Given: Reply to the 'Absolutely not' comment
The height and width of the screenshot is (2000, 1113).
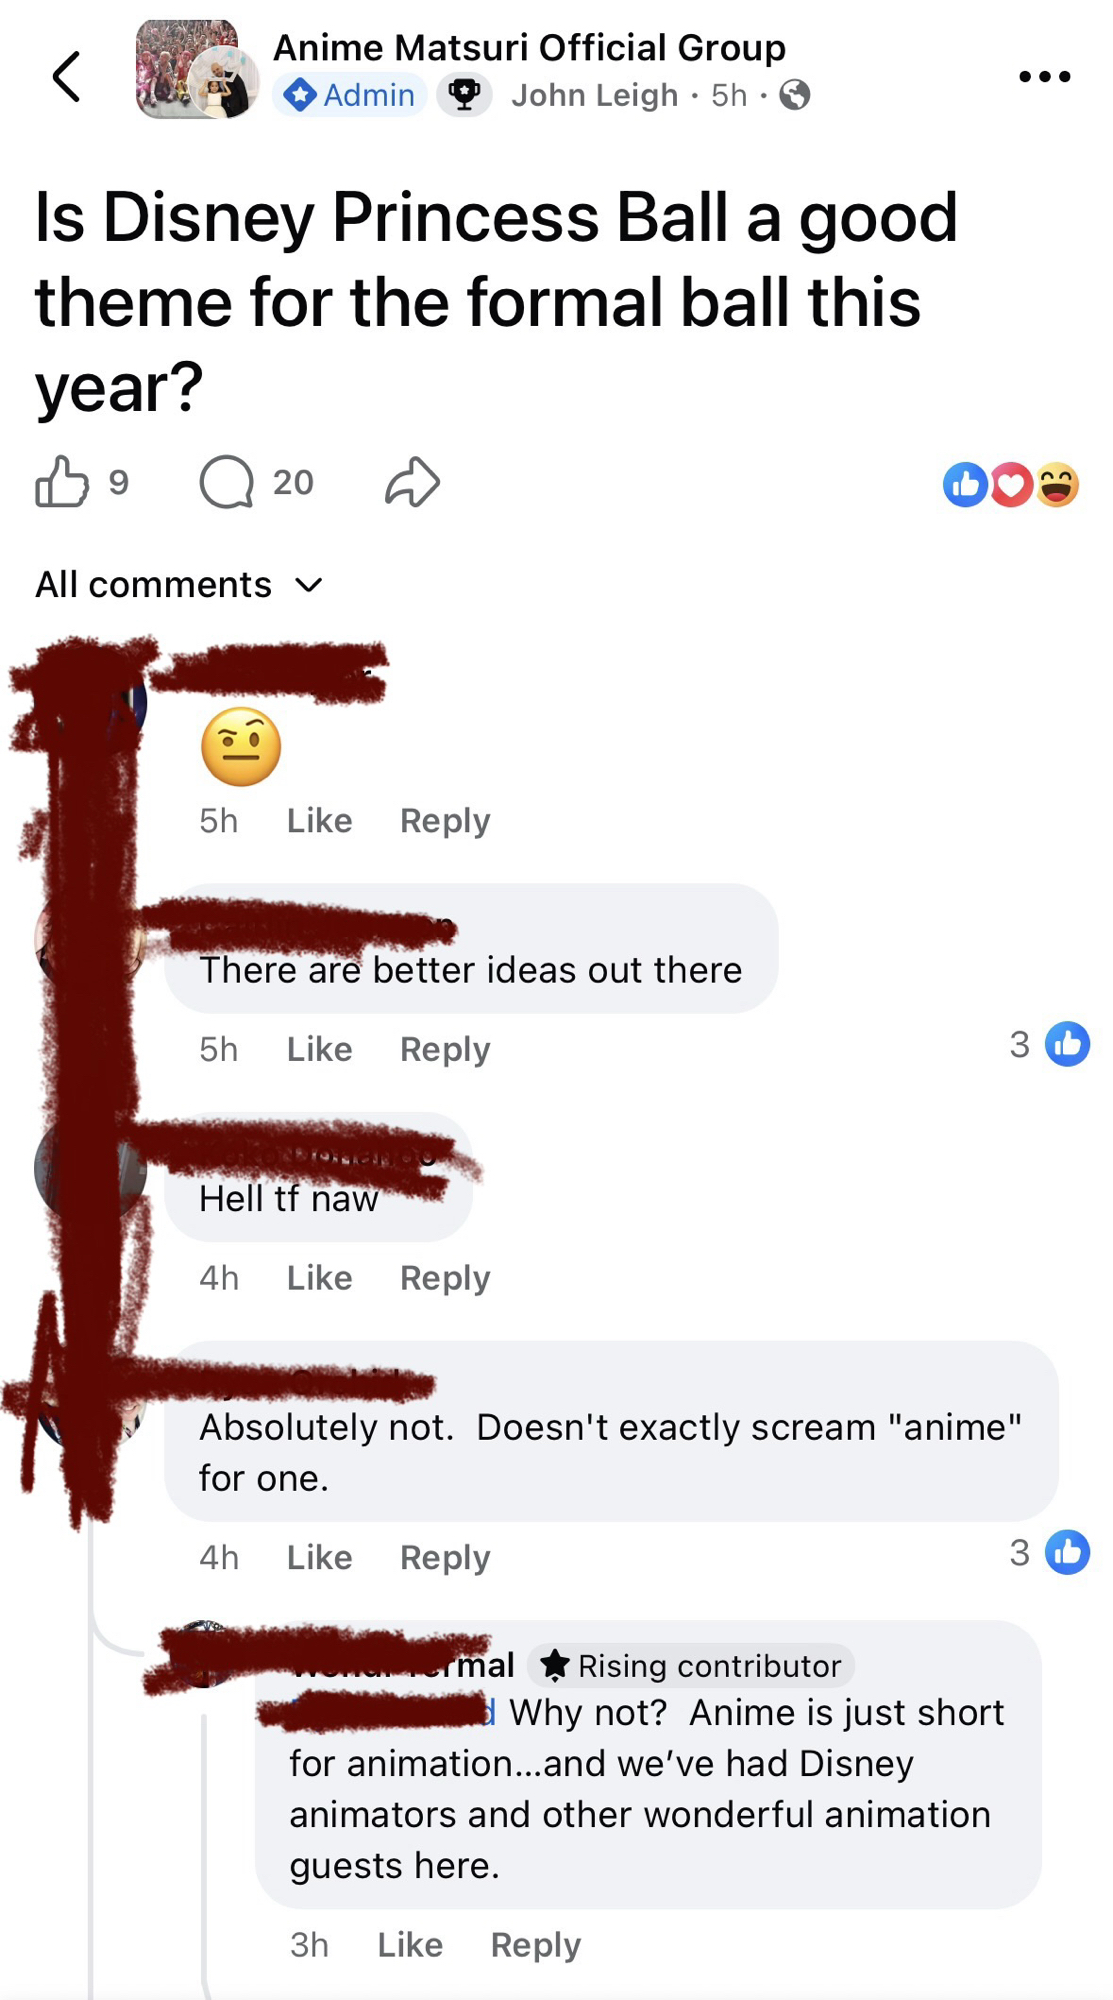Looking at the screenshot, I should (445, 1557).
